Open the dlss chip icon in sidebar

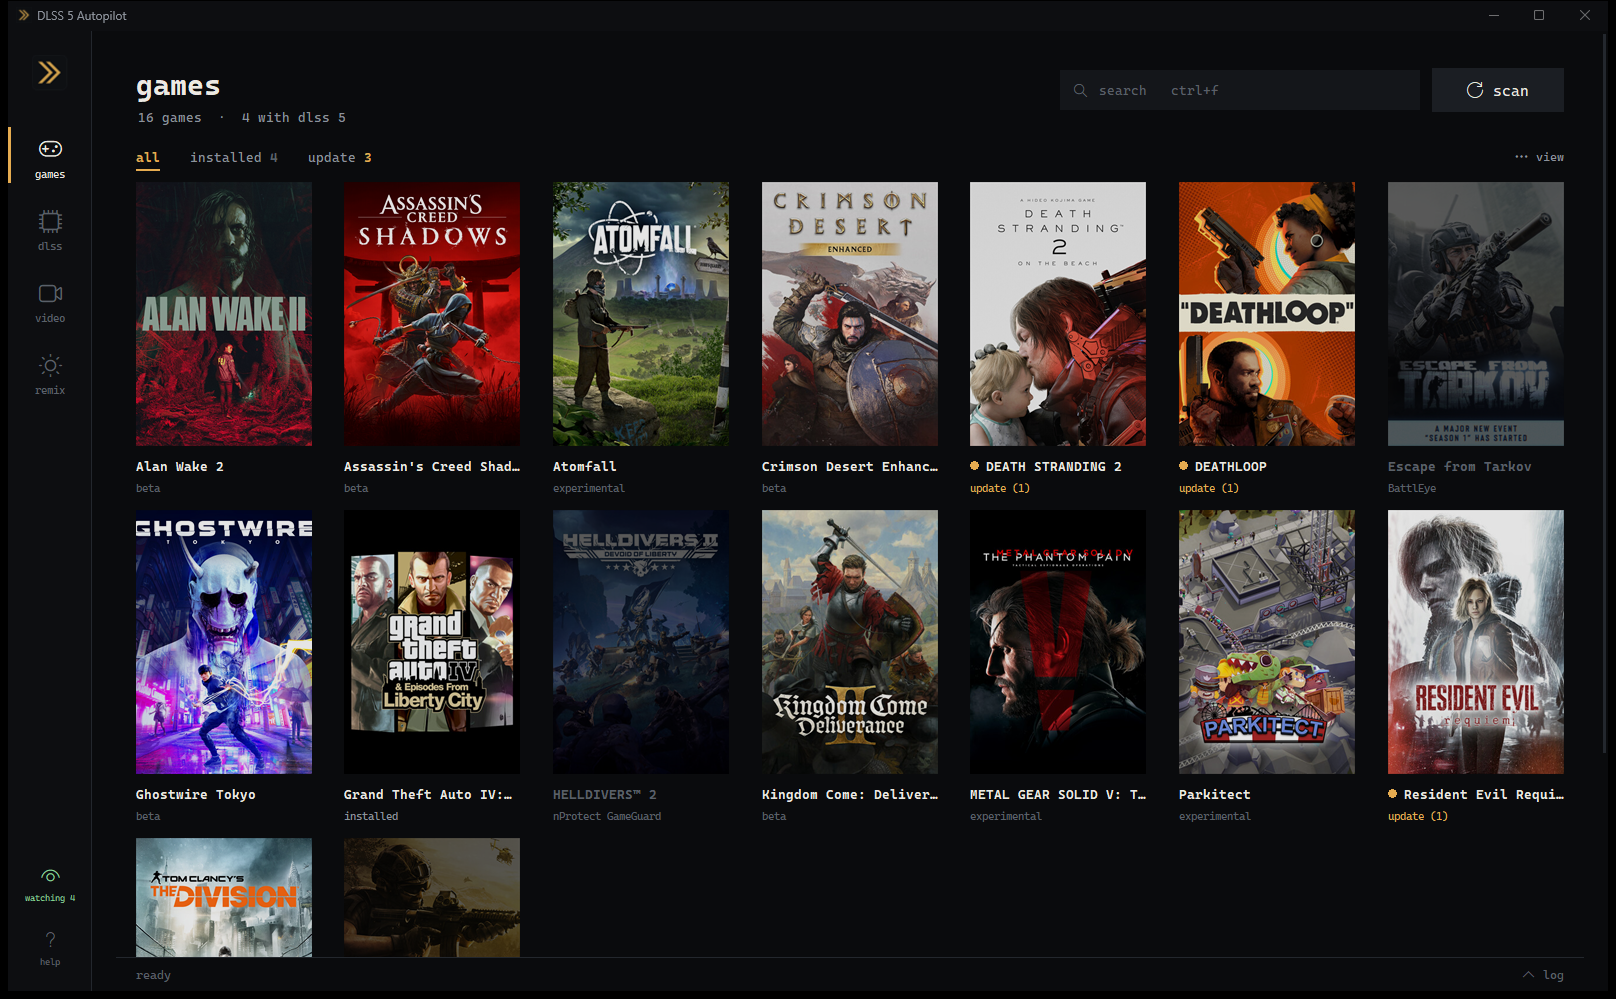50,221
